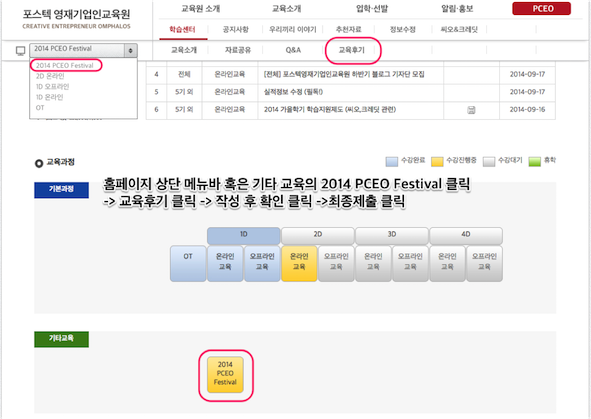
Task: Select 2D 온라인 in the dropdown list
Action: tap(50, 76)
